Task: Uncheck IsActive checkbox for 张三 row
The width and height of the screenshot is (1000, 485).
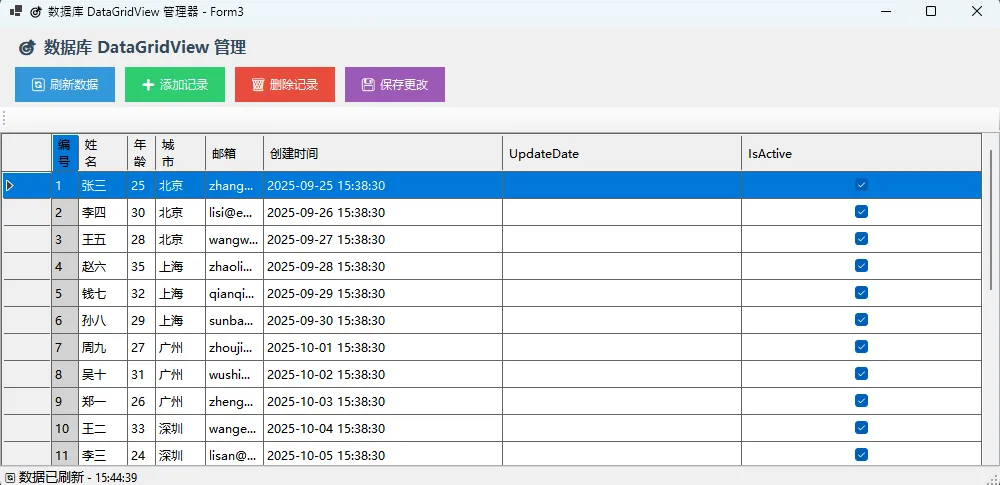Action: (x=861, y=185)
